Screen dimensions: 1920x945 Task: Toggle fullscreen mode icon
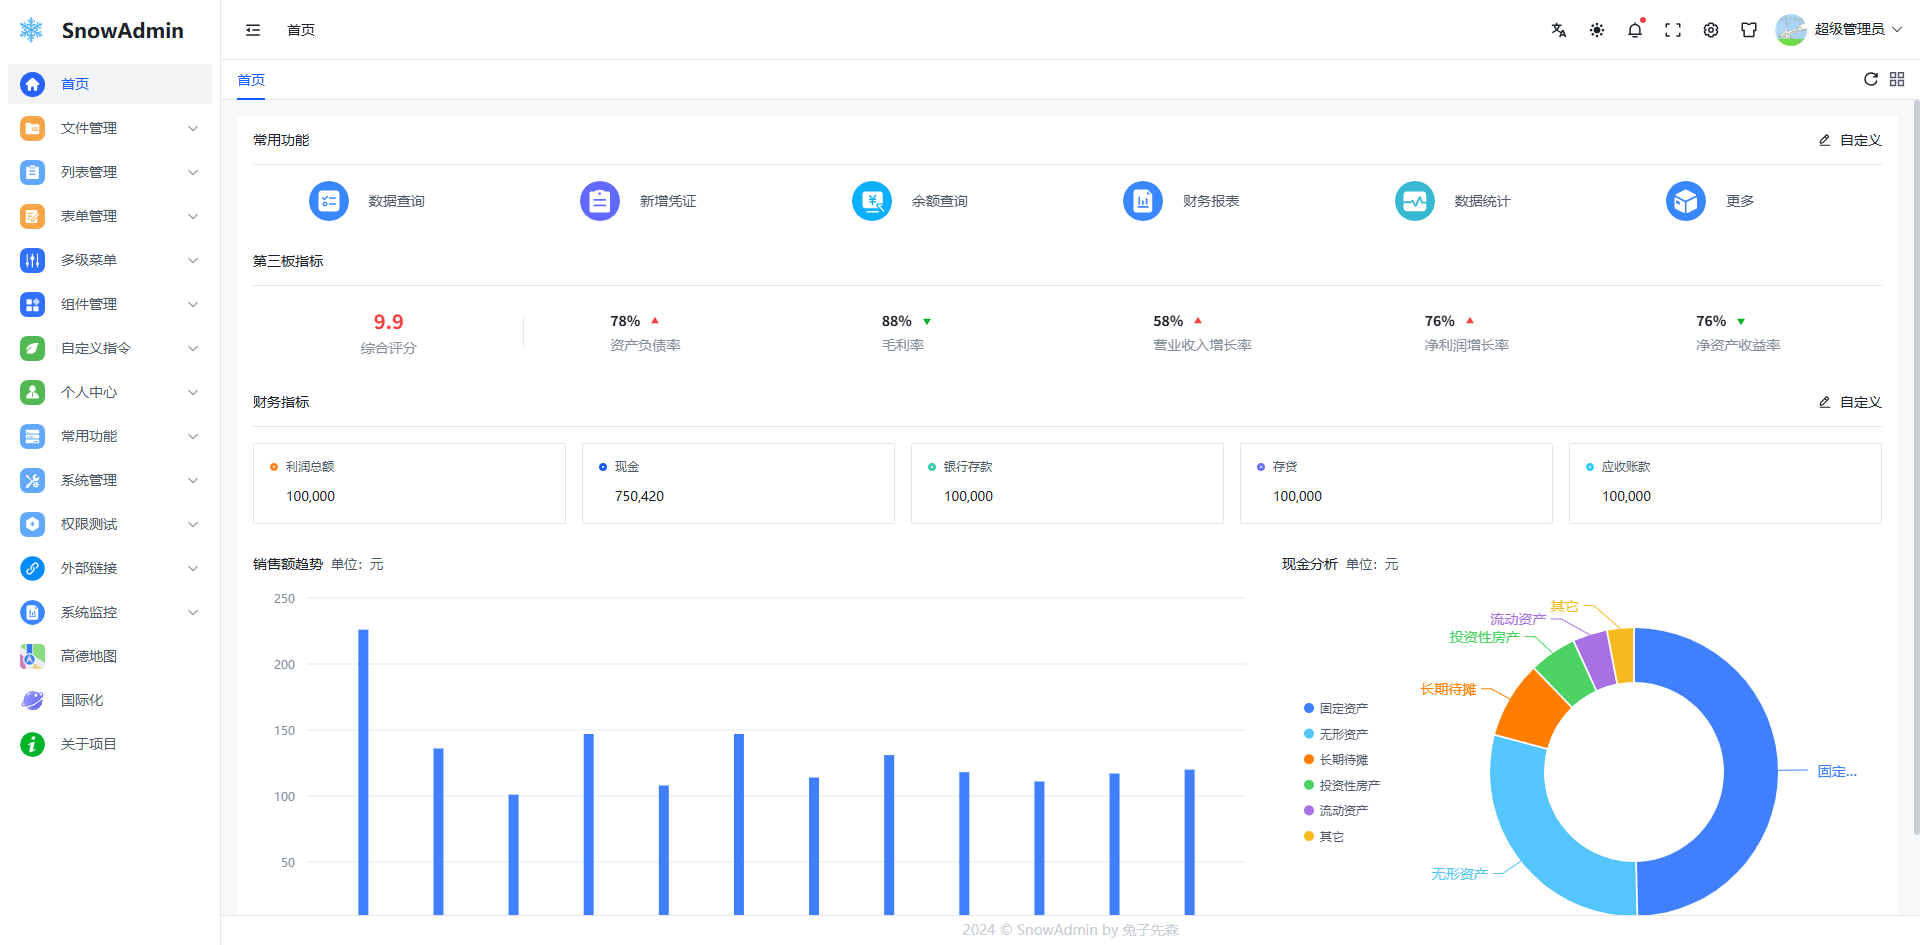(x=1673, y=30)
